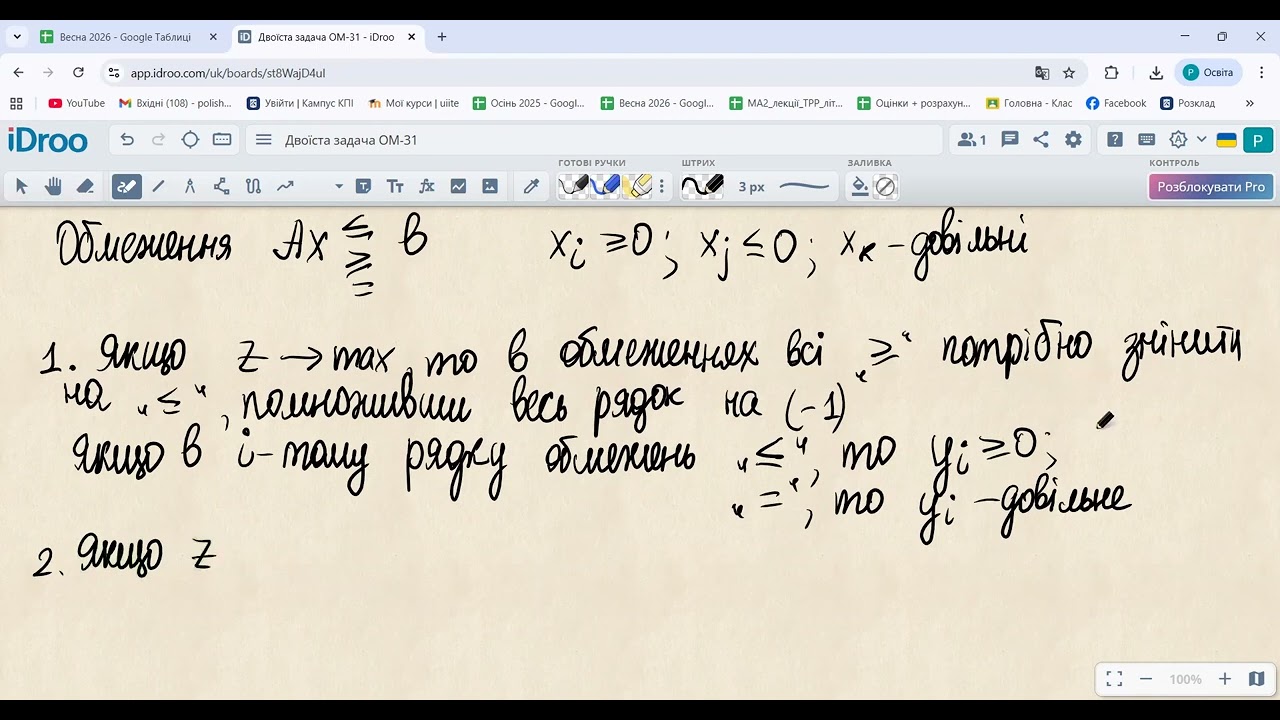1280x720 pixels.
Task: Select the arrow selection tool
Action: (x=22, y=186)
